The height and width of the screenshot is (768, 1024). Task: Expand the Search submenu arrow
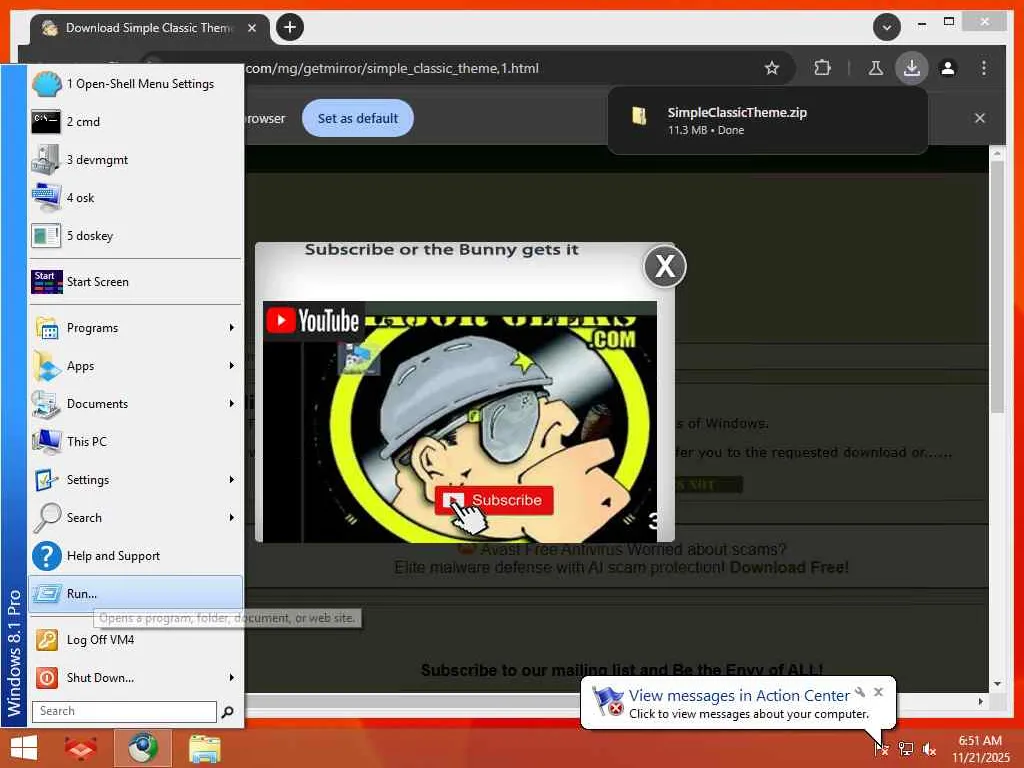pyautogui.click(x=232, y=517)
